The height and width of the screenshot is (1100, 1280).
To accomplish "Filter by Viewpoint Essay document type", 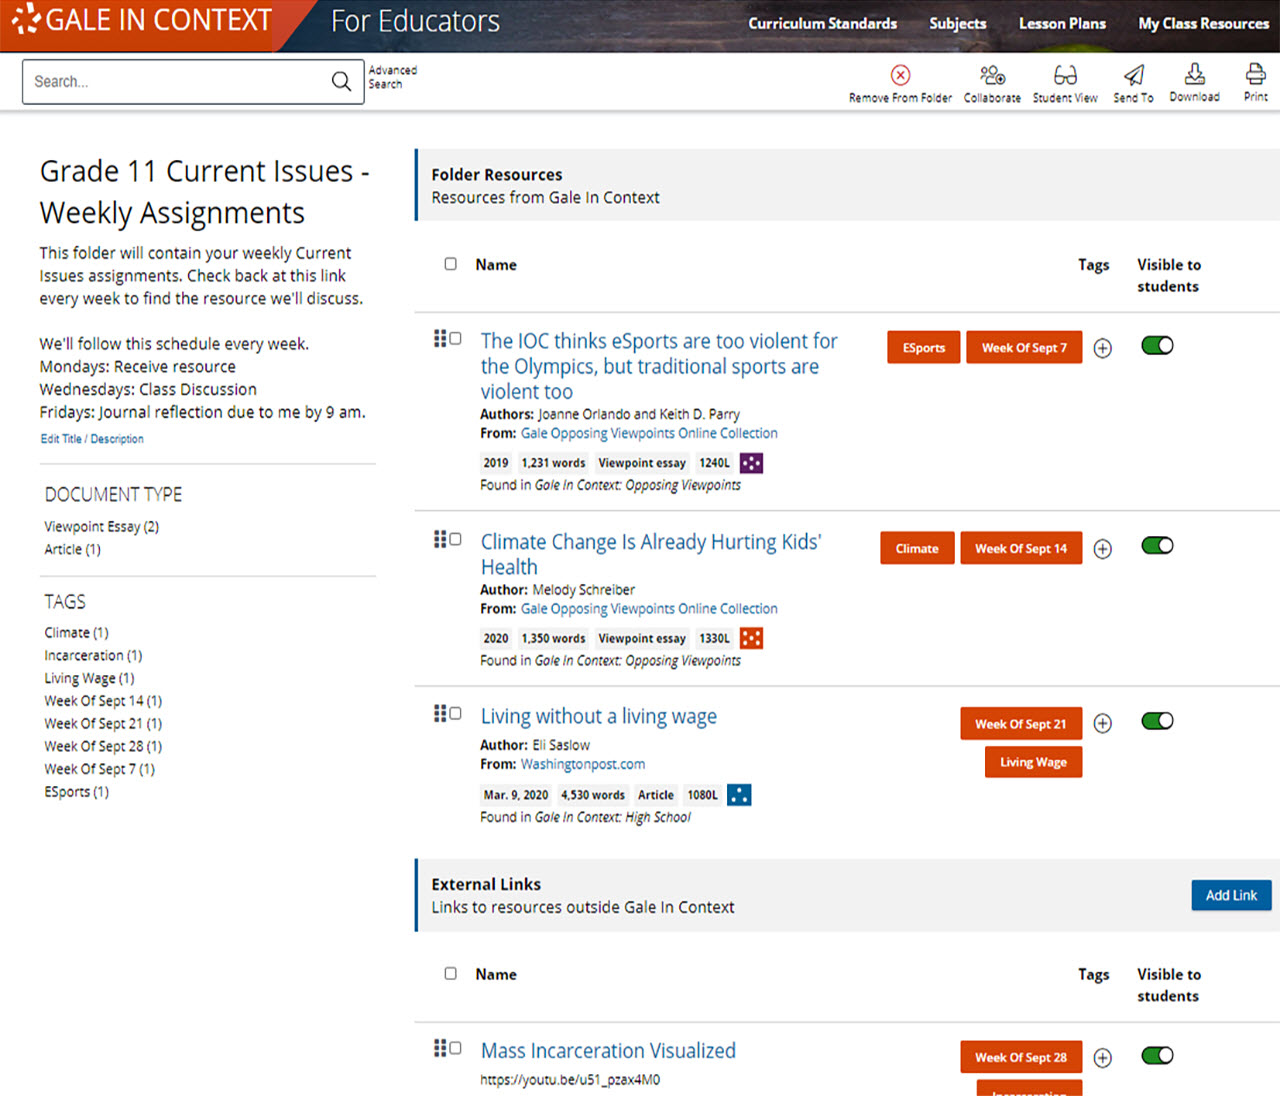I will tap(101, 527).
